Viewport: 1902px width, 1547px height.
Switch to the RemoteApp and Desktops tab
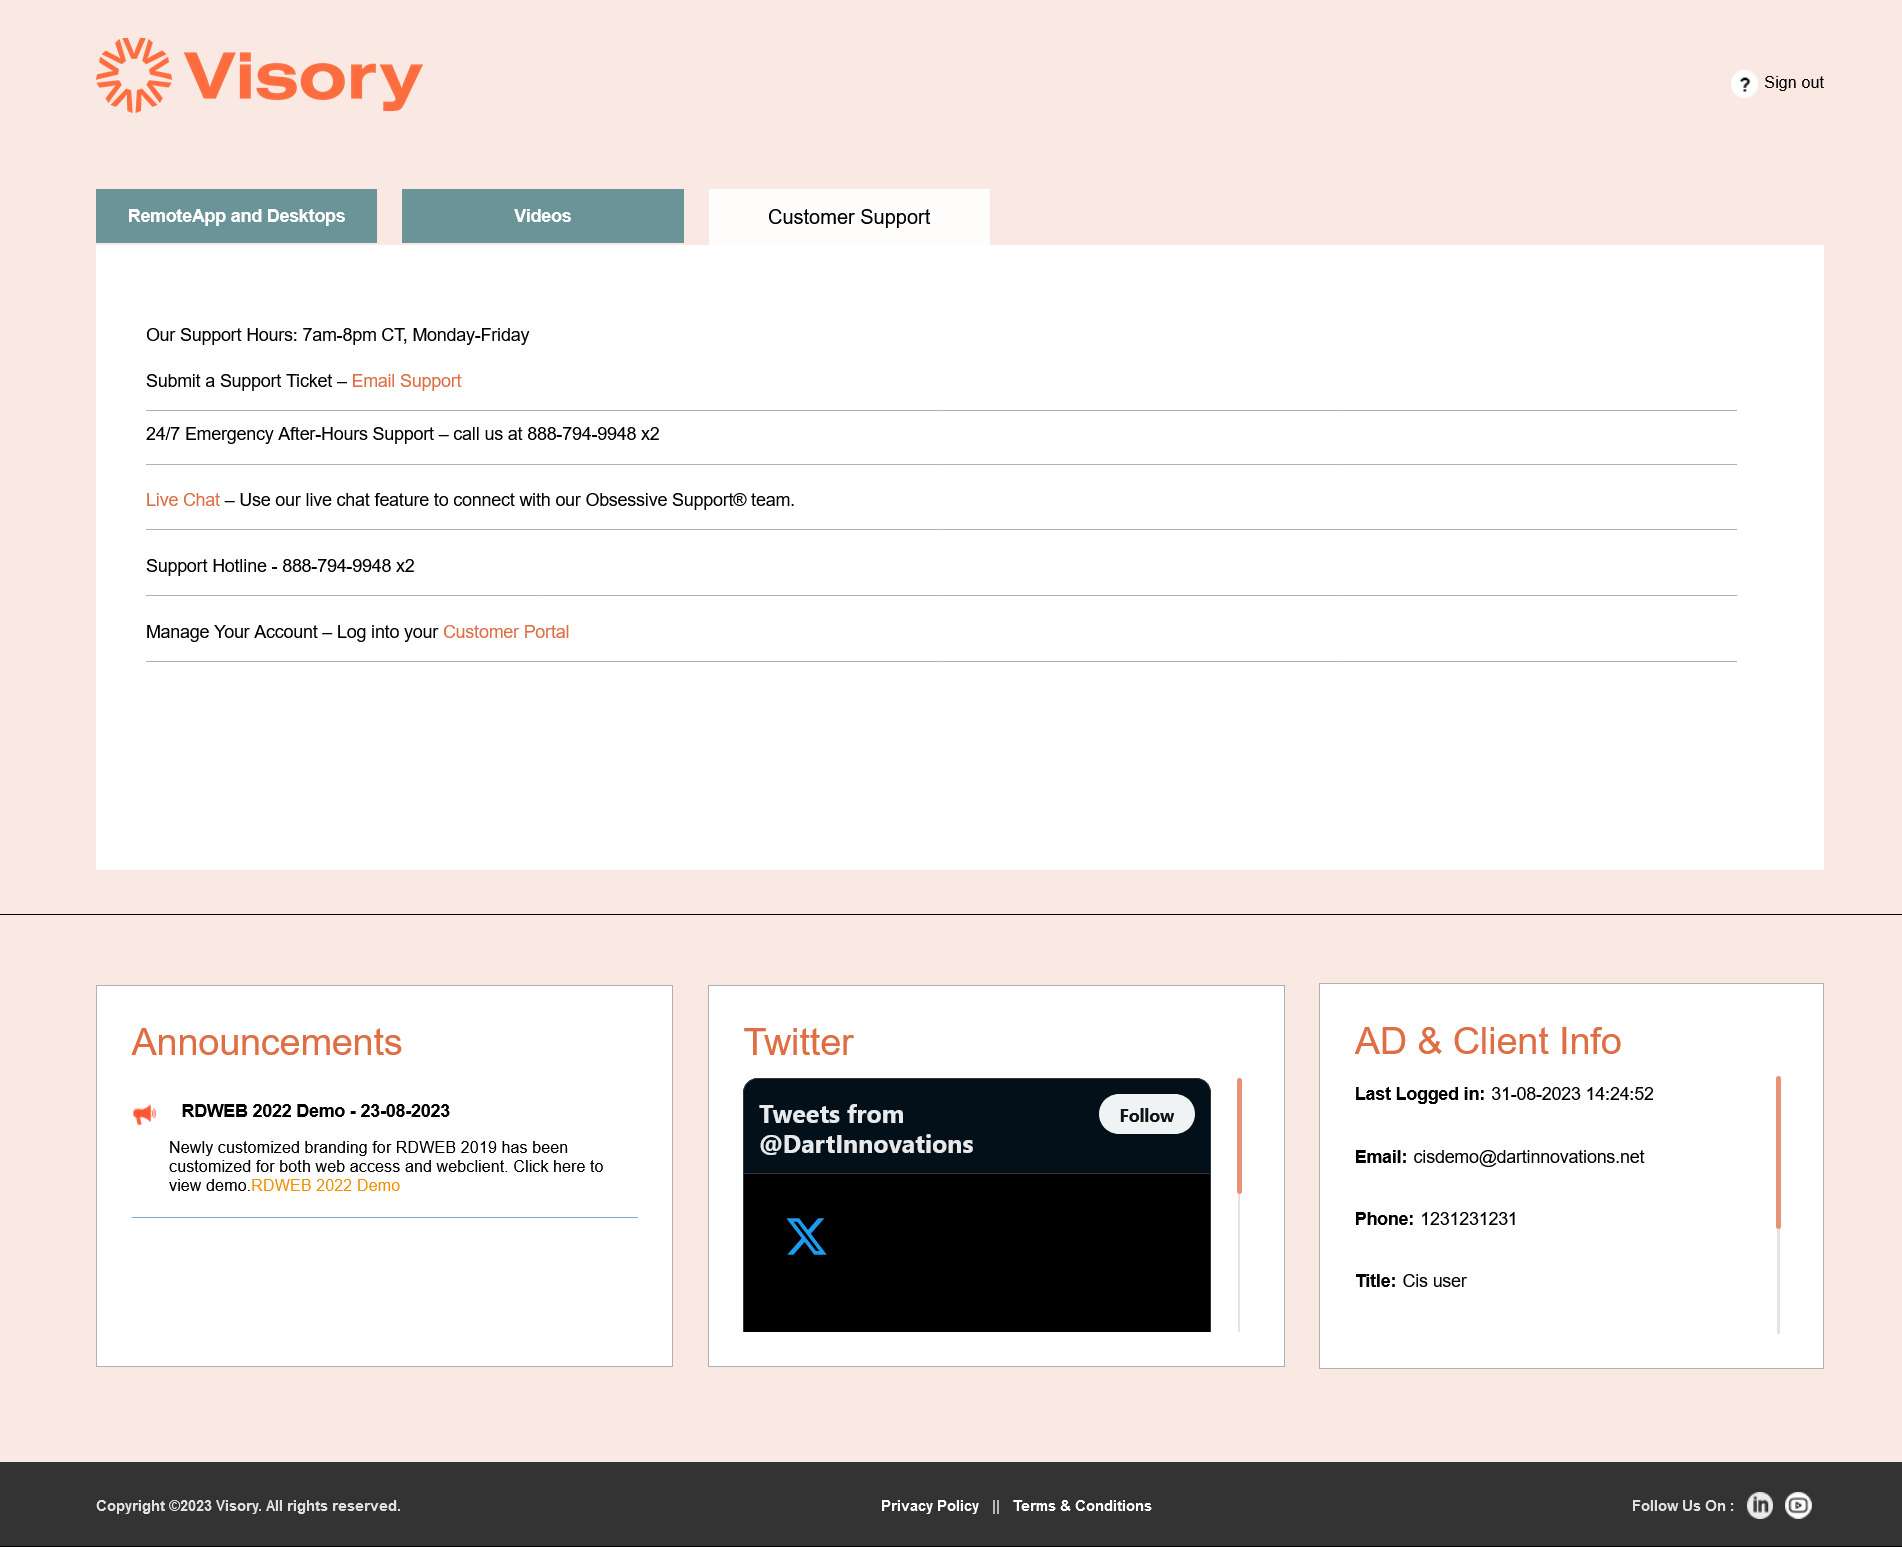(x=236, y=215)
